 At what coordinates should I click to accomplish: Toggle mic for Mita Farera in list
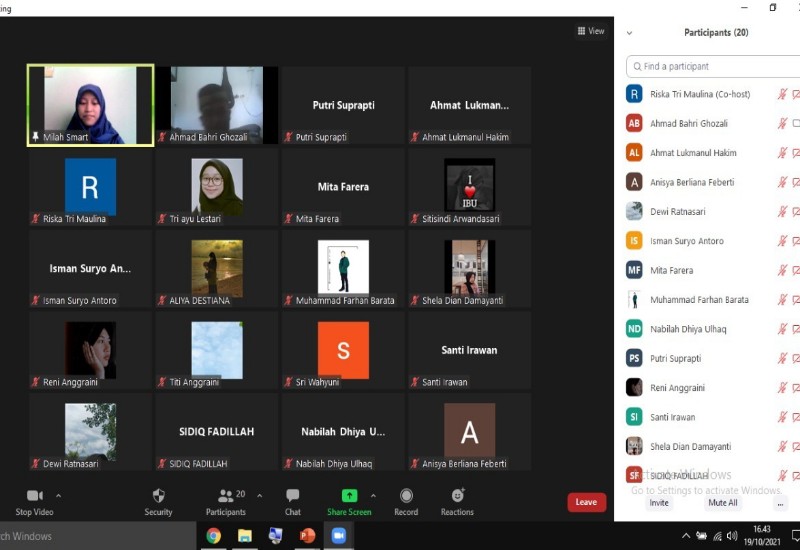782,270
